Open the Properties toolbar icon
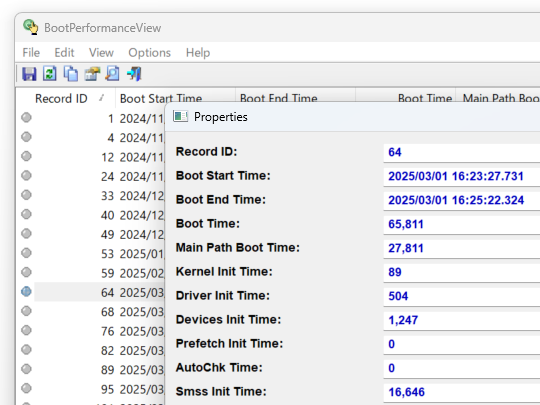This screenshot has width=540, height=405. tap(92, 74)
